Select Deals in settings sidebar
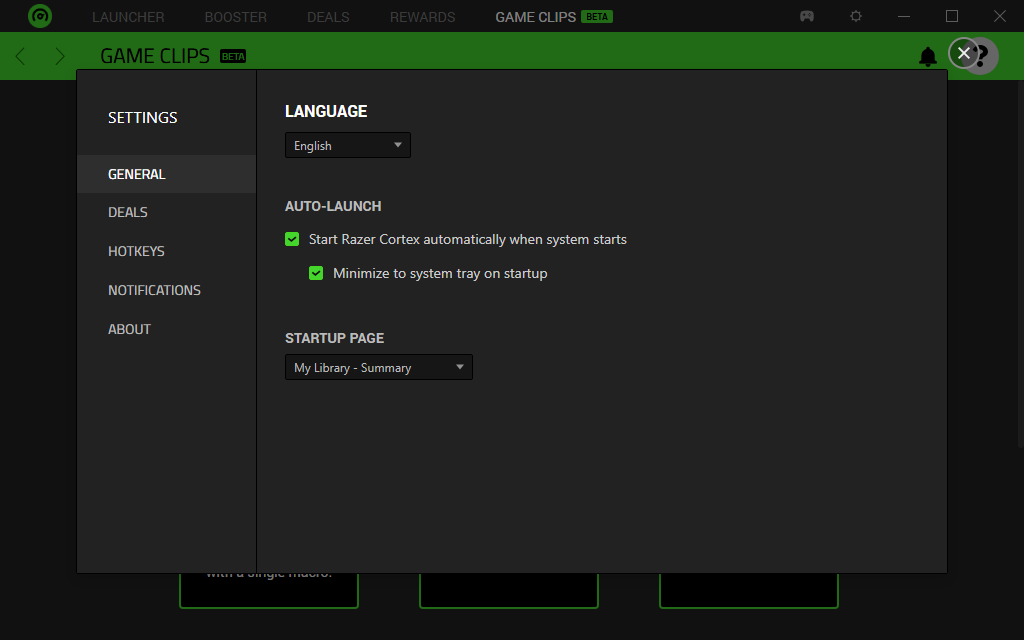1024x640 pixels. (128, 212)
